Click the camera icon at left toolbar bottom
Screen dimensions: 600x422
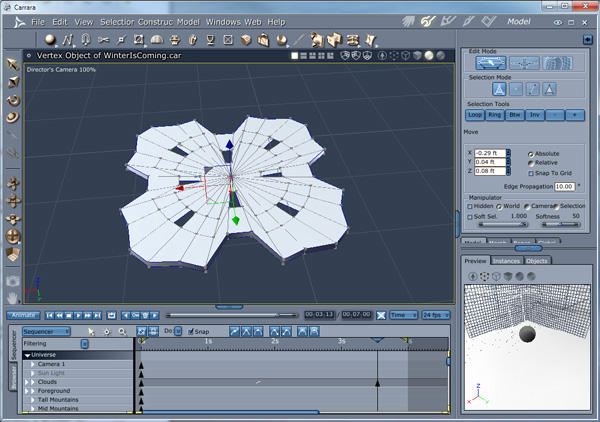(x=12, y=281)
